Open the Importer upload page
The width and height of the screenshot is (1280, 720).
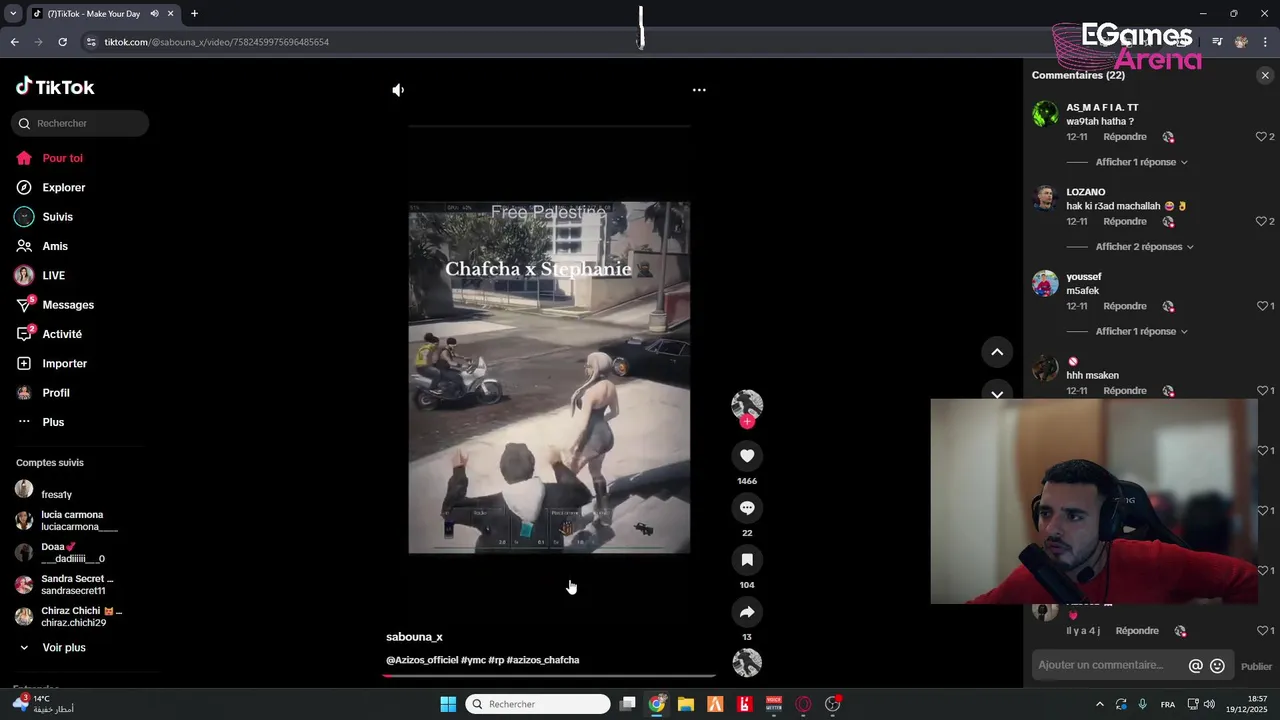coord(64,363)
